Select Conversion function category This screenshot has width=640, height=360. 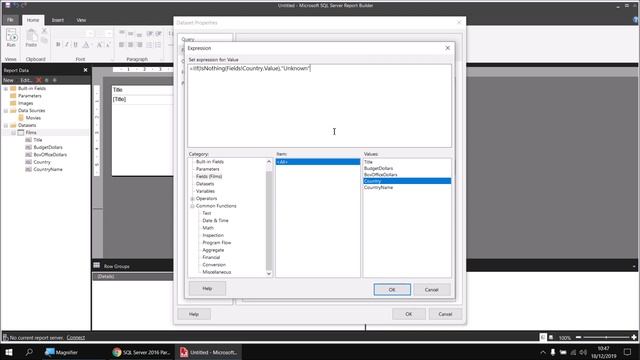pyautogui.click(x=214, y=264)
